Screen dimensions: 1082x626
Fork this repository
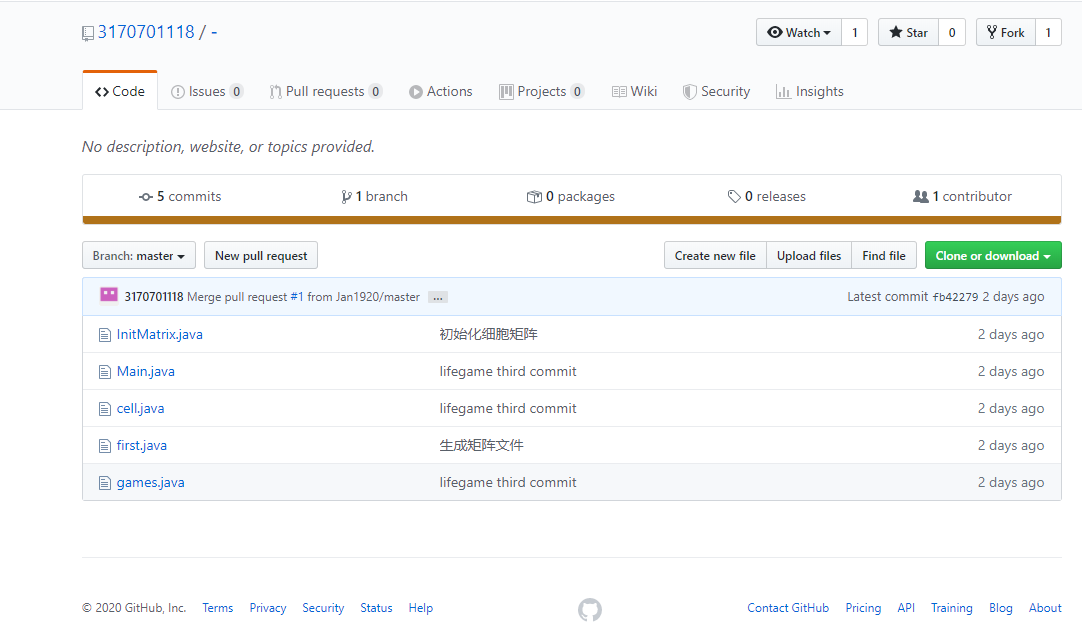click(1005, 33)
